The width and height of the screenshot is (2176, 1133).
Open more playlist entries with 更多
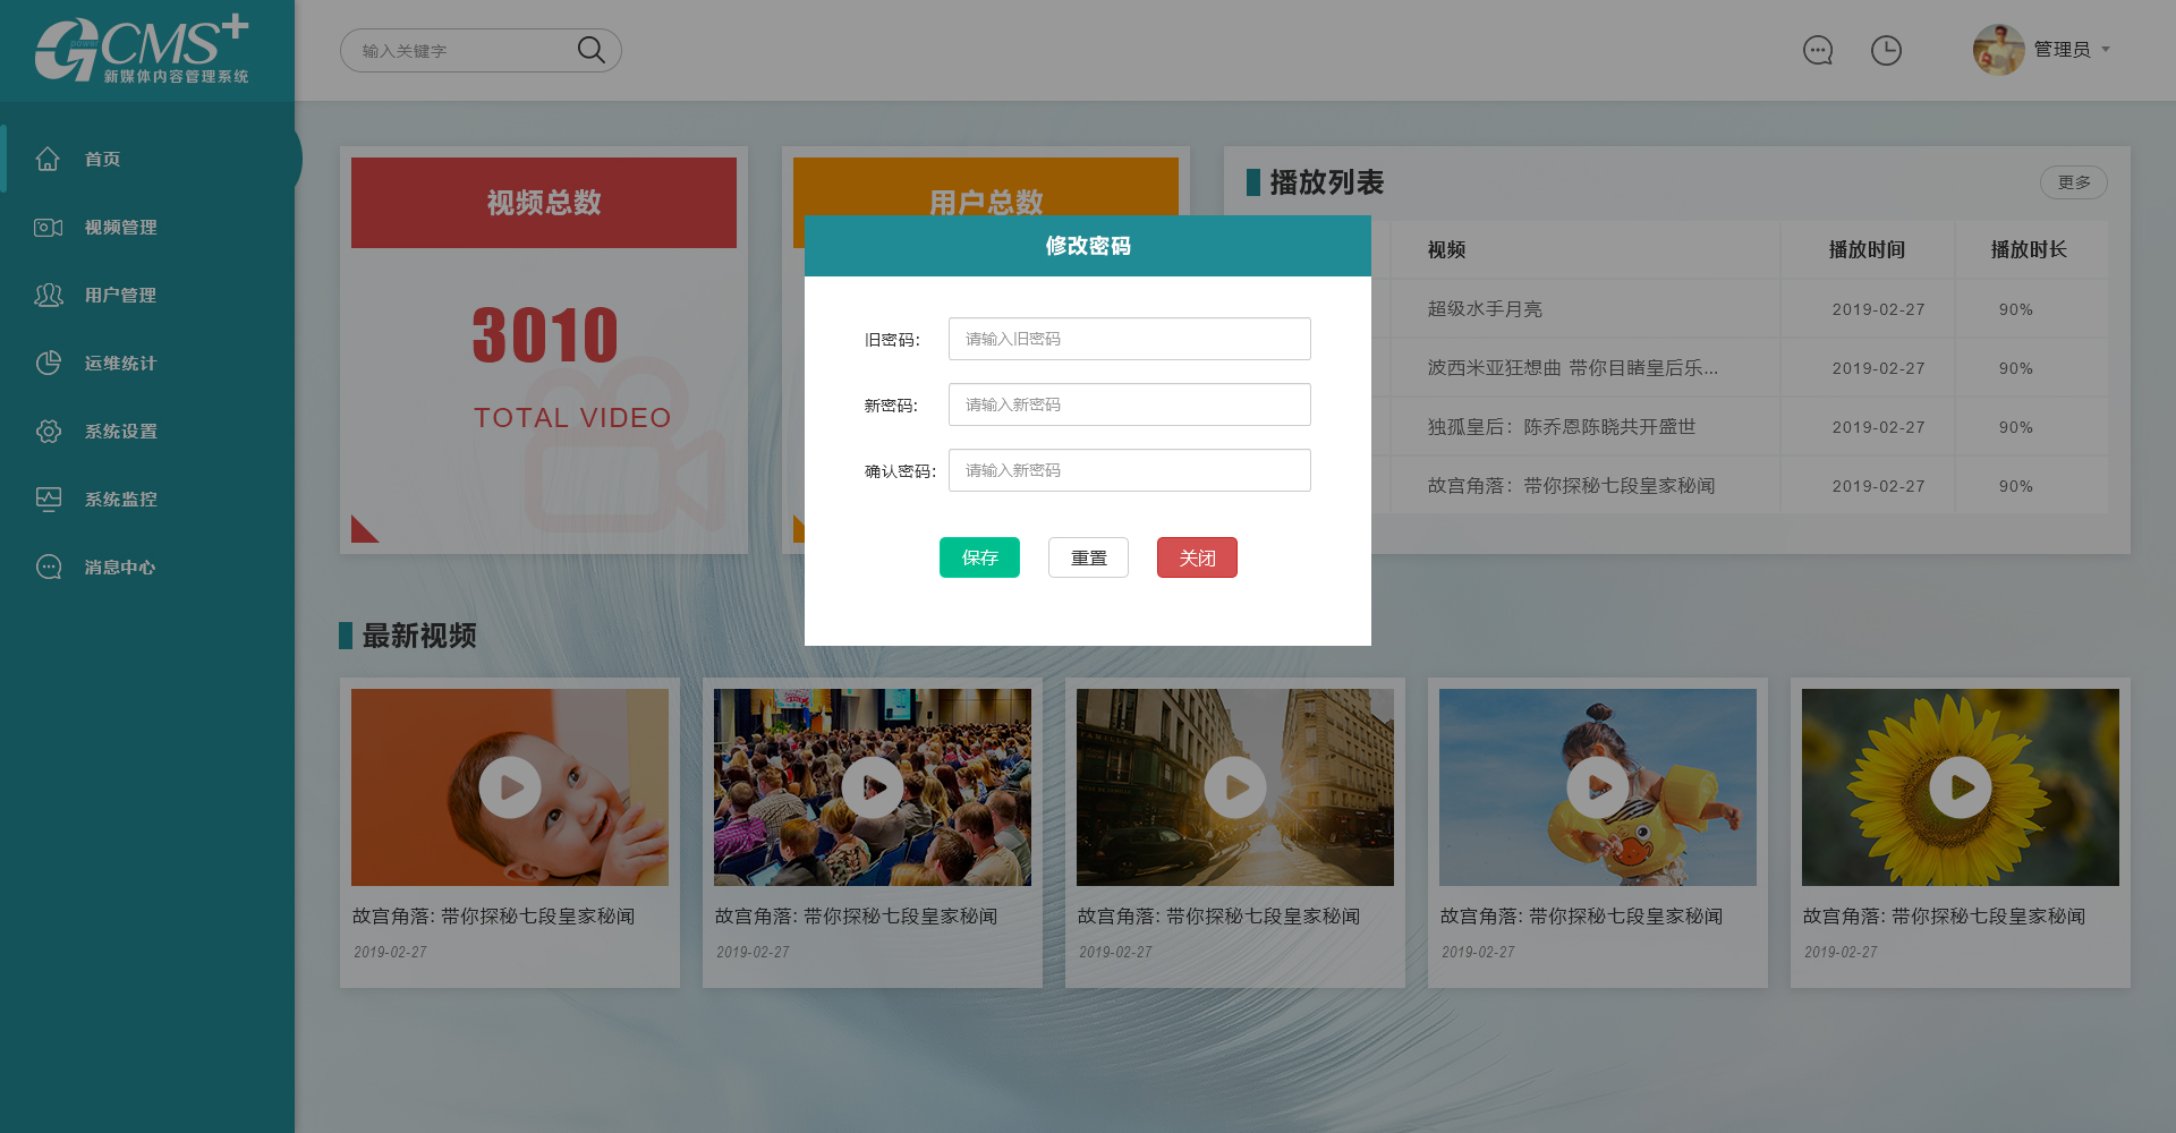[x=2073, y=182]
